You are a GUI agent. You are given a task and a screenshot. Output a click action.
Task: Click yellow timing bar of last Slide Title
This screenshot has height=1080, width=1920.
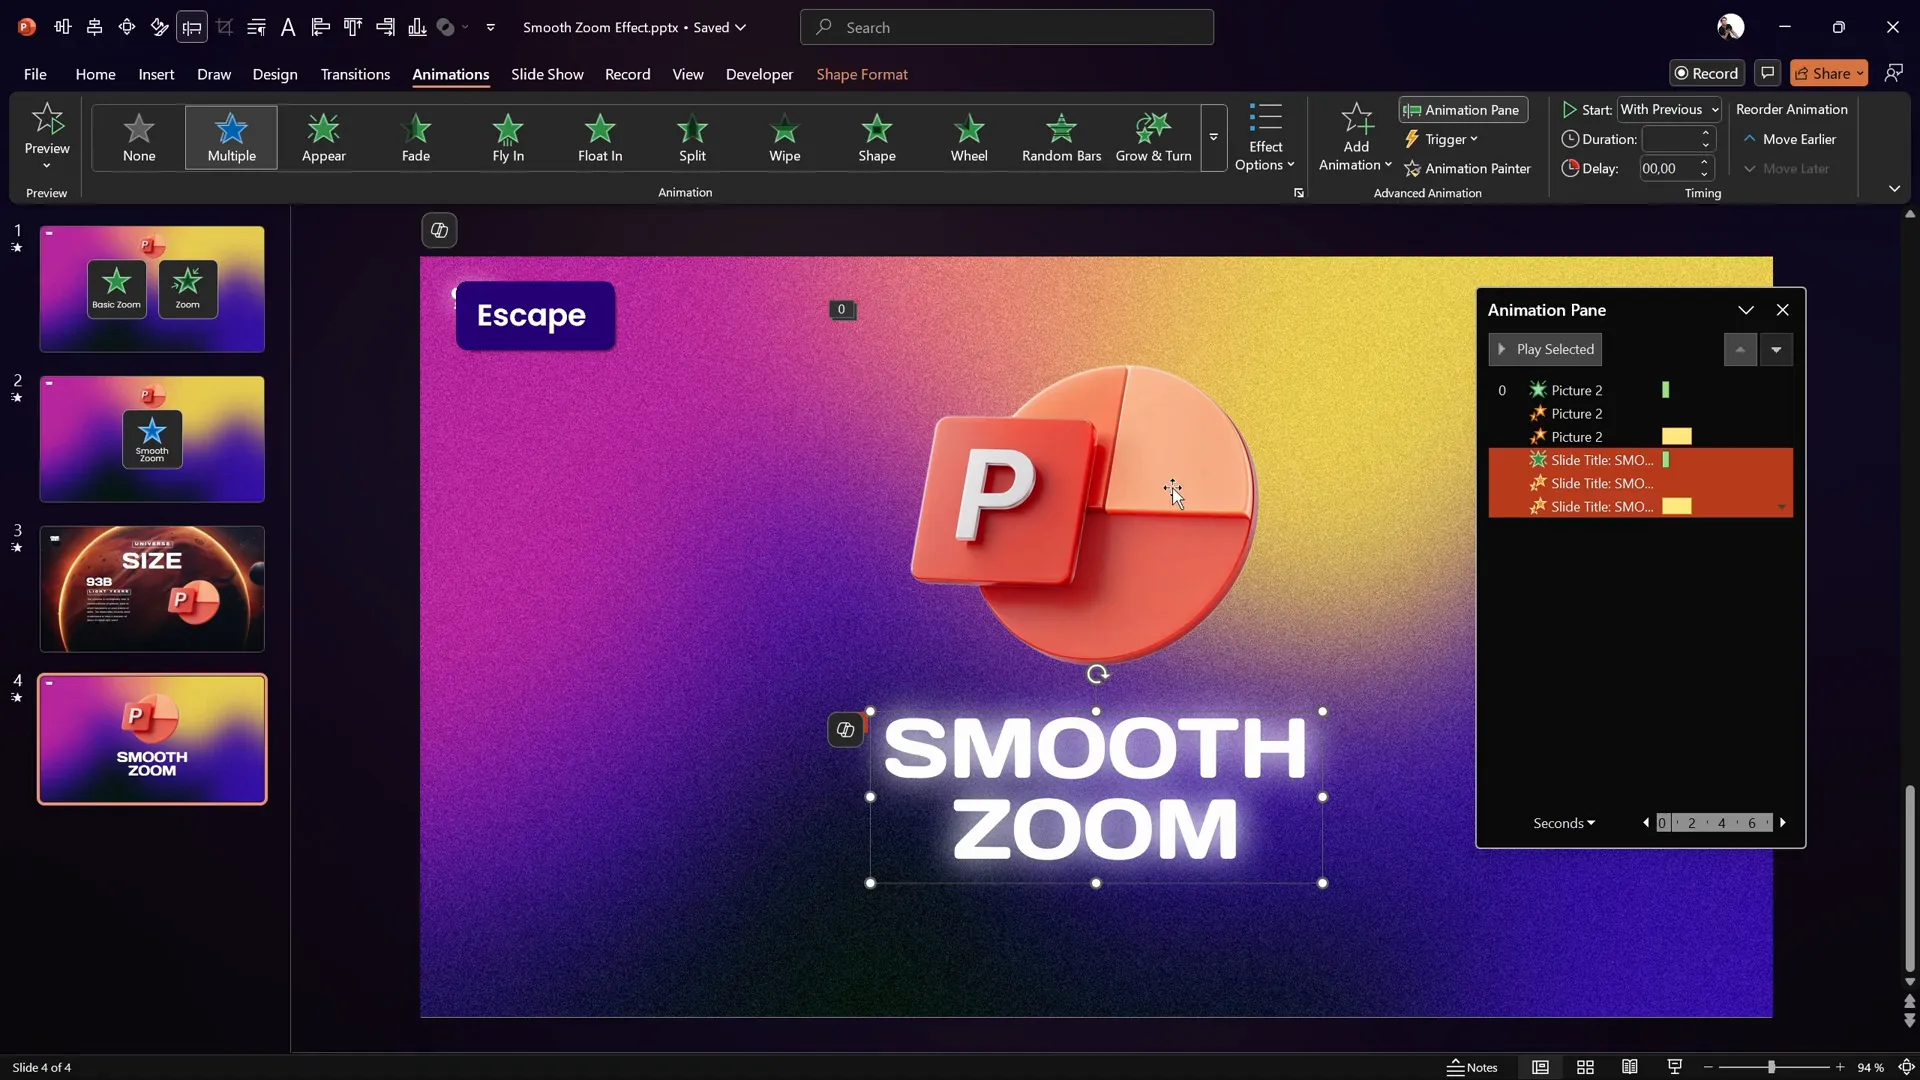coord(1677,506)
